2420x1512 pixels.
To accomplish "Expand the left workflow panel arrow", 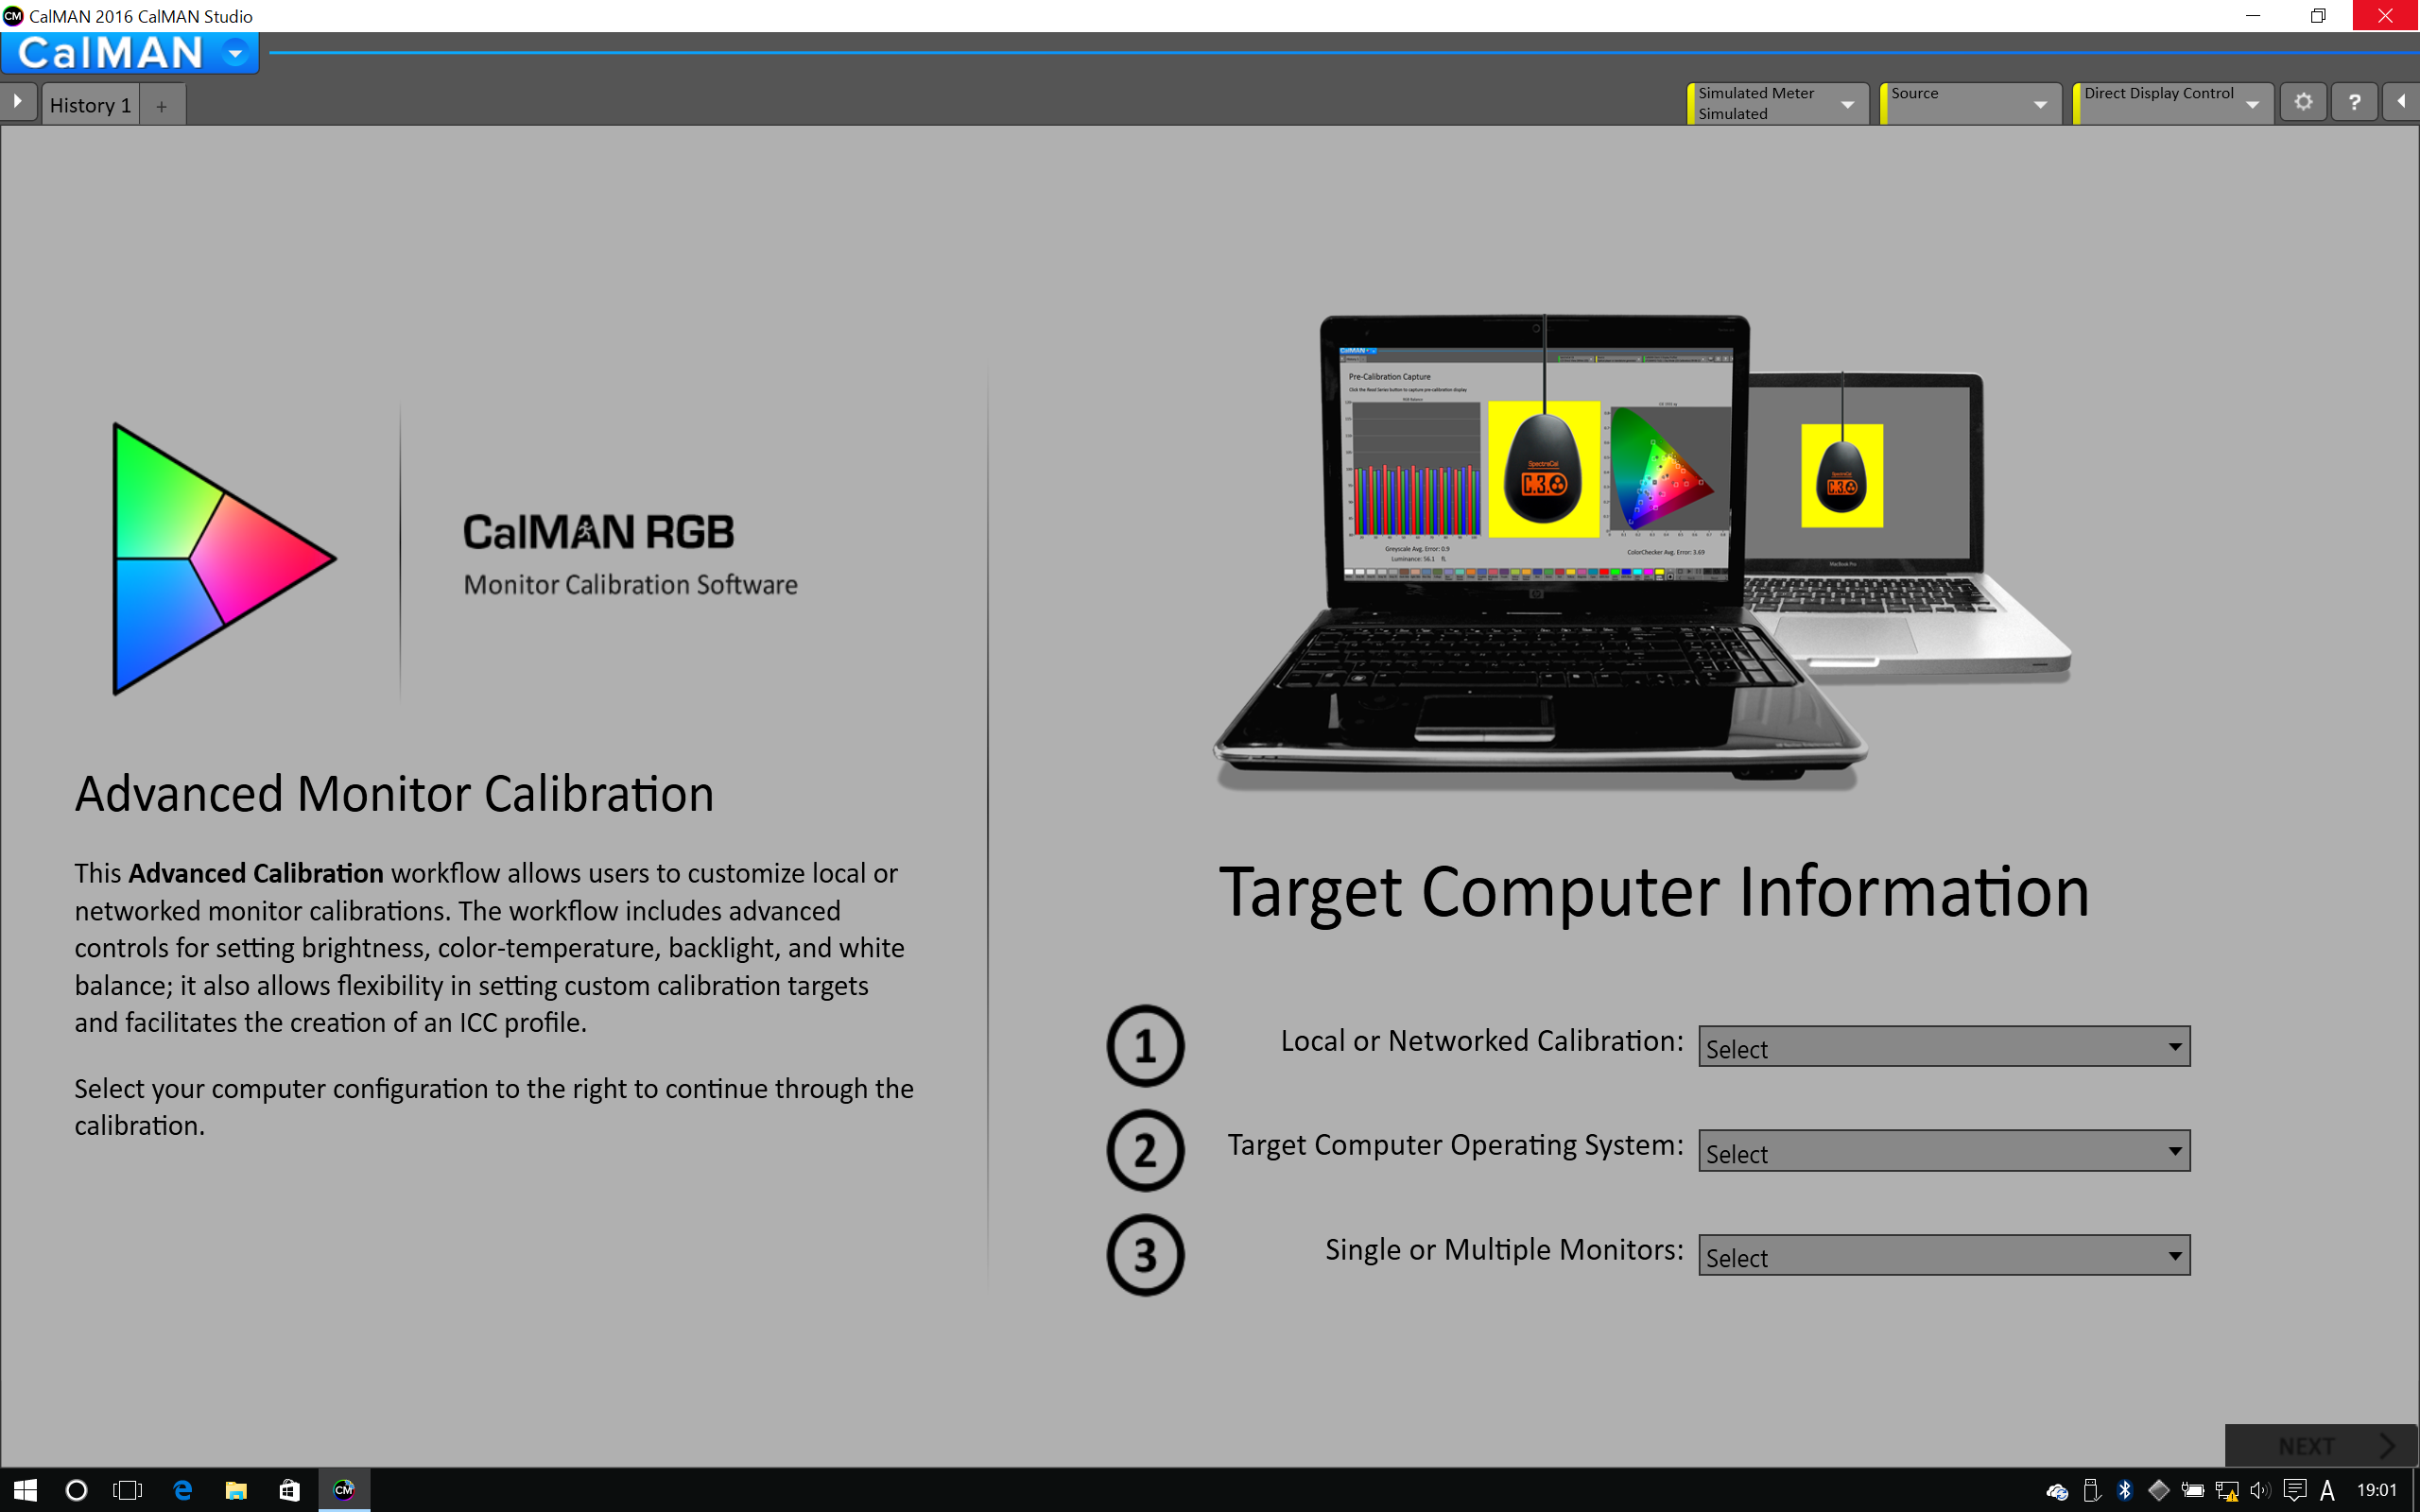I will click(17, 102).
